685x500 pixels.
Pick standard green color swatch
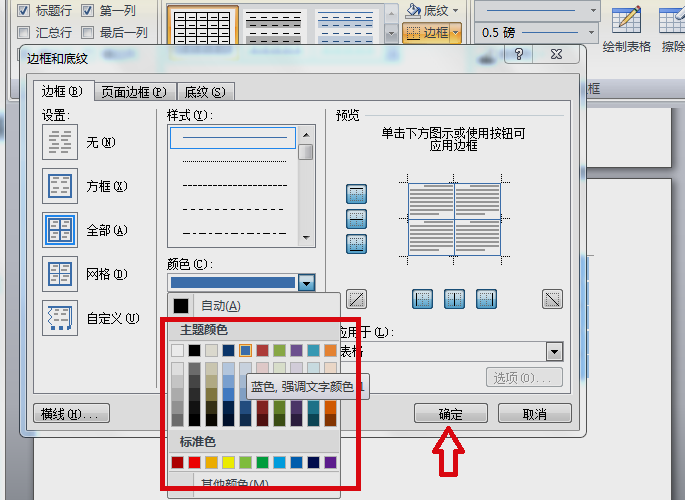coord(263,462)
